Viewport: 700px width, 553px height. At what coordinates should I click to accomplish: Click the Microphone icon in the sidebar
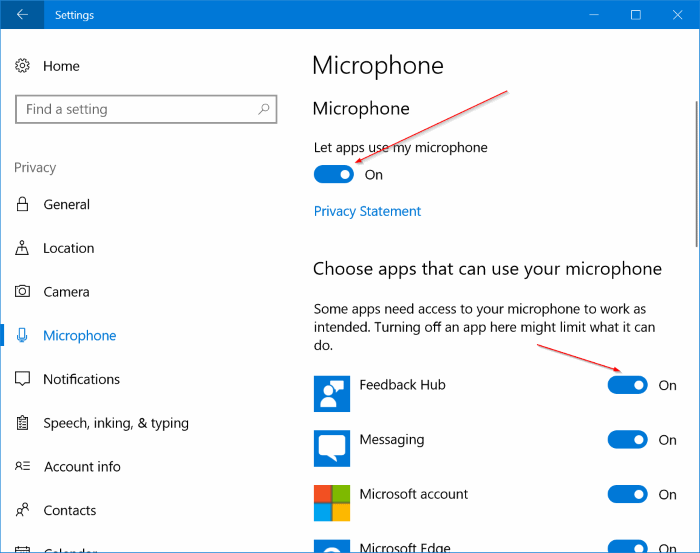22,335
